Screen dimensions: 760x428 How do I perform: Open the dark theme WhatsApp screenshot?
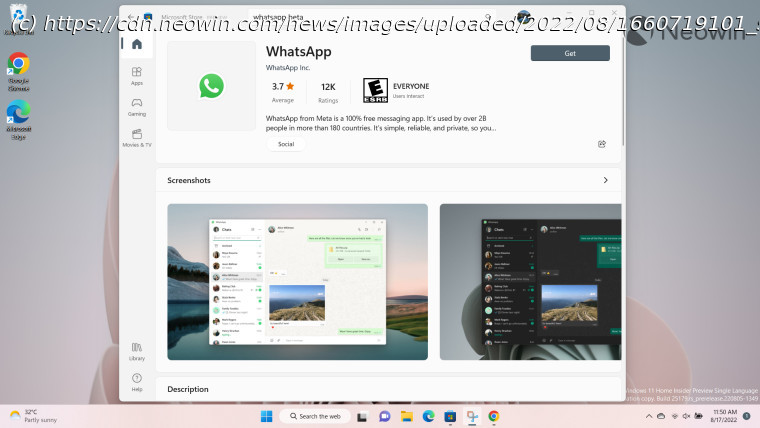click(530, 282)
